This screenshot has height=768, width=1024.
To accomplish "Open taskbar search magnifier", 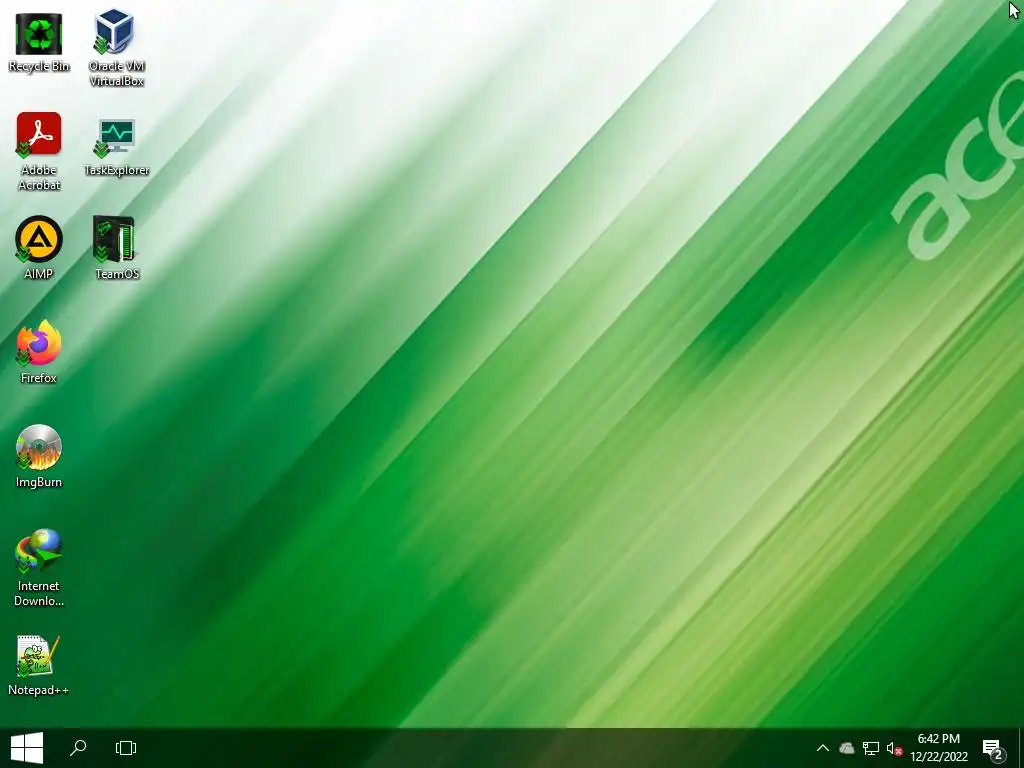I will click(x=78, y=748).
